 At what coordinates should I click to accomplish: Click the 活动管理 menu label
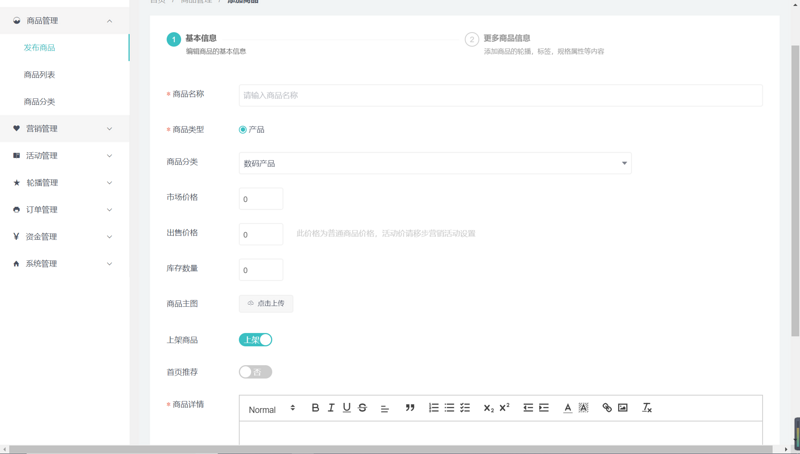42,156
